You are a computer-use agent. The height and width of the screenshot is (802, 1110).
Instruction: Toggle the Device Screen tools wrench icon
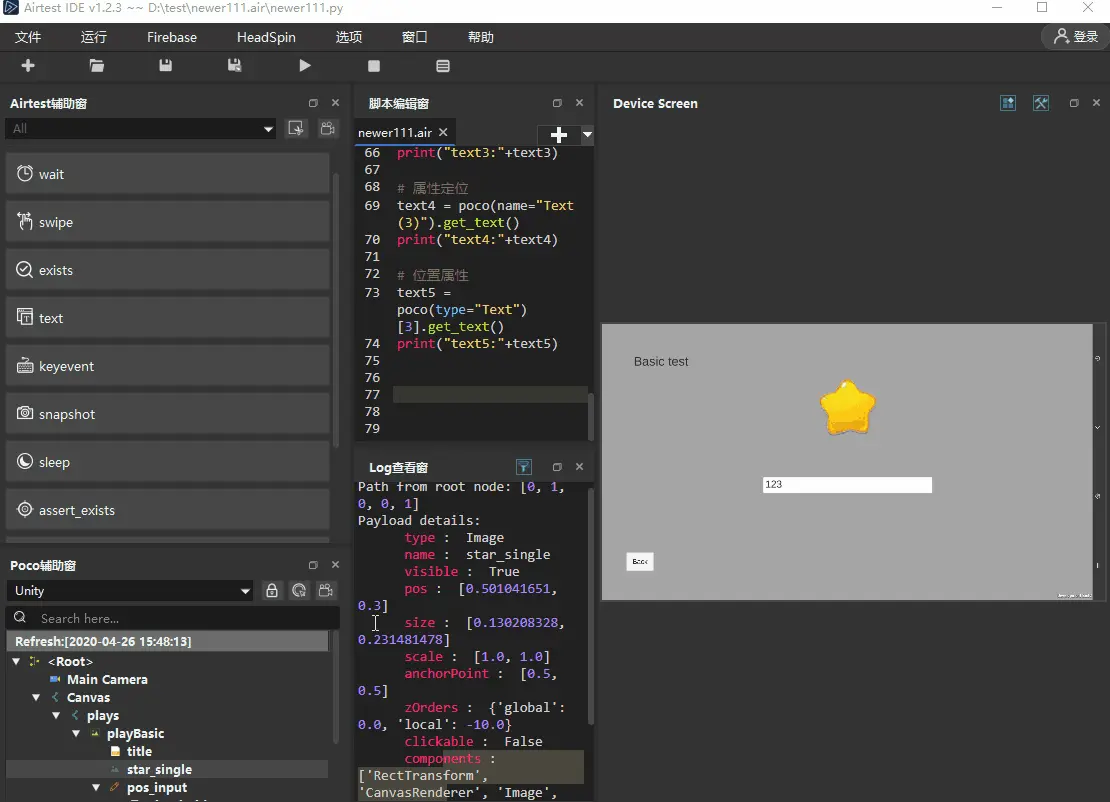[1041, 103]
